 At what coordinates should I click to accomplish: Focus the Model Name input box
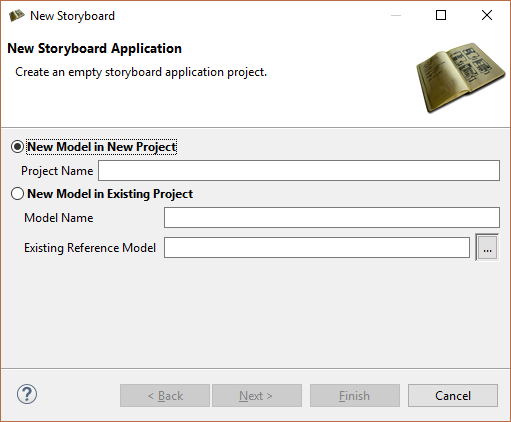click(332, 217)
